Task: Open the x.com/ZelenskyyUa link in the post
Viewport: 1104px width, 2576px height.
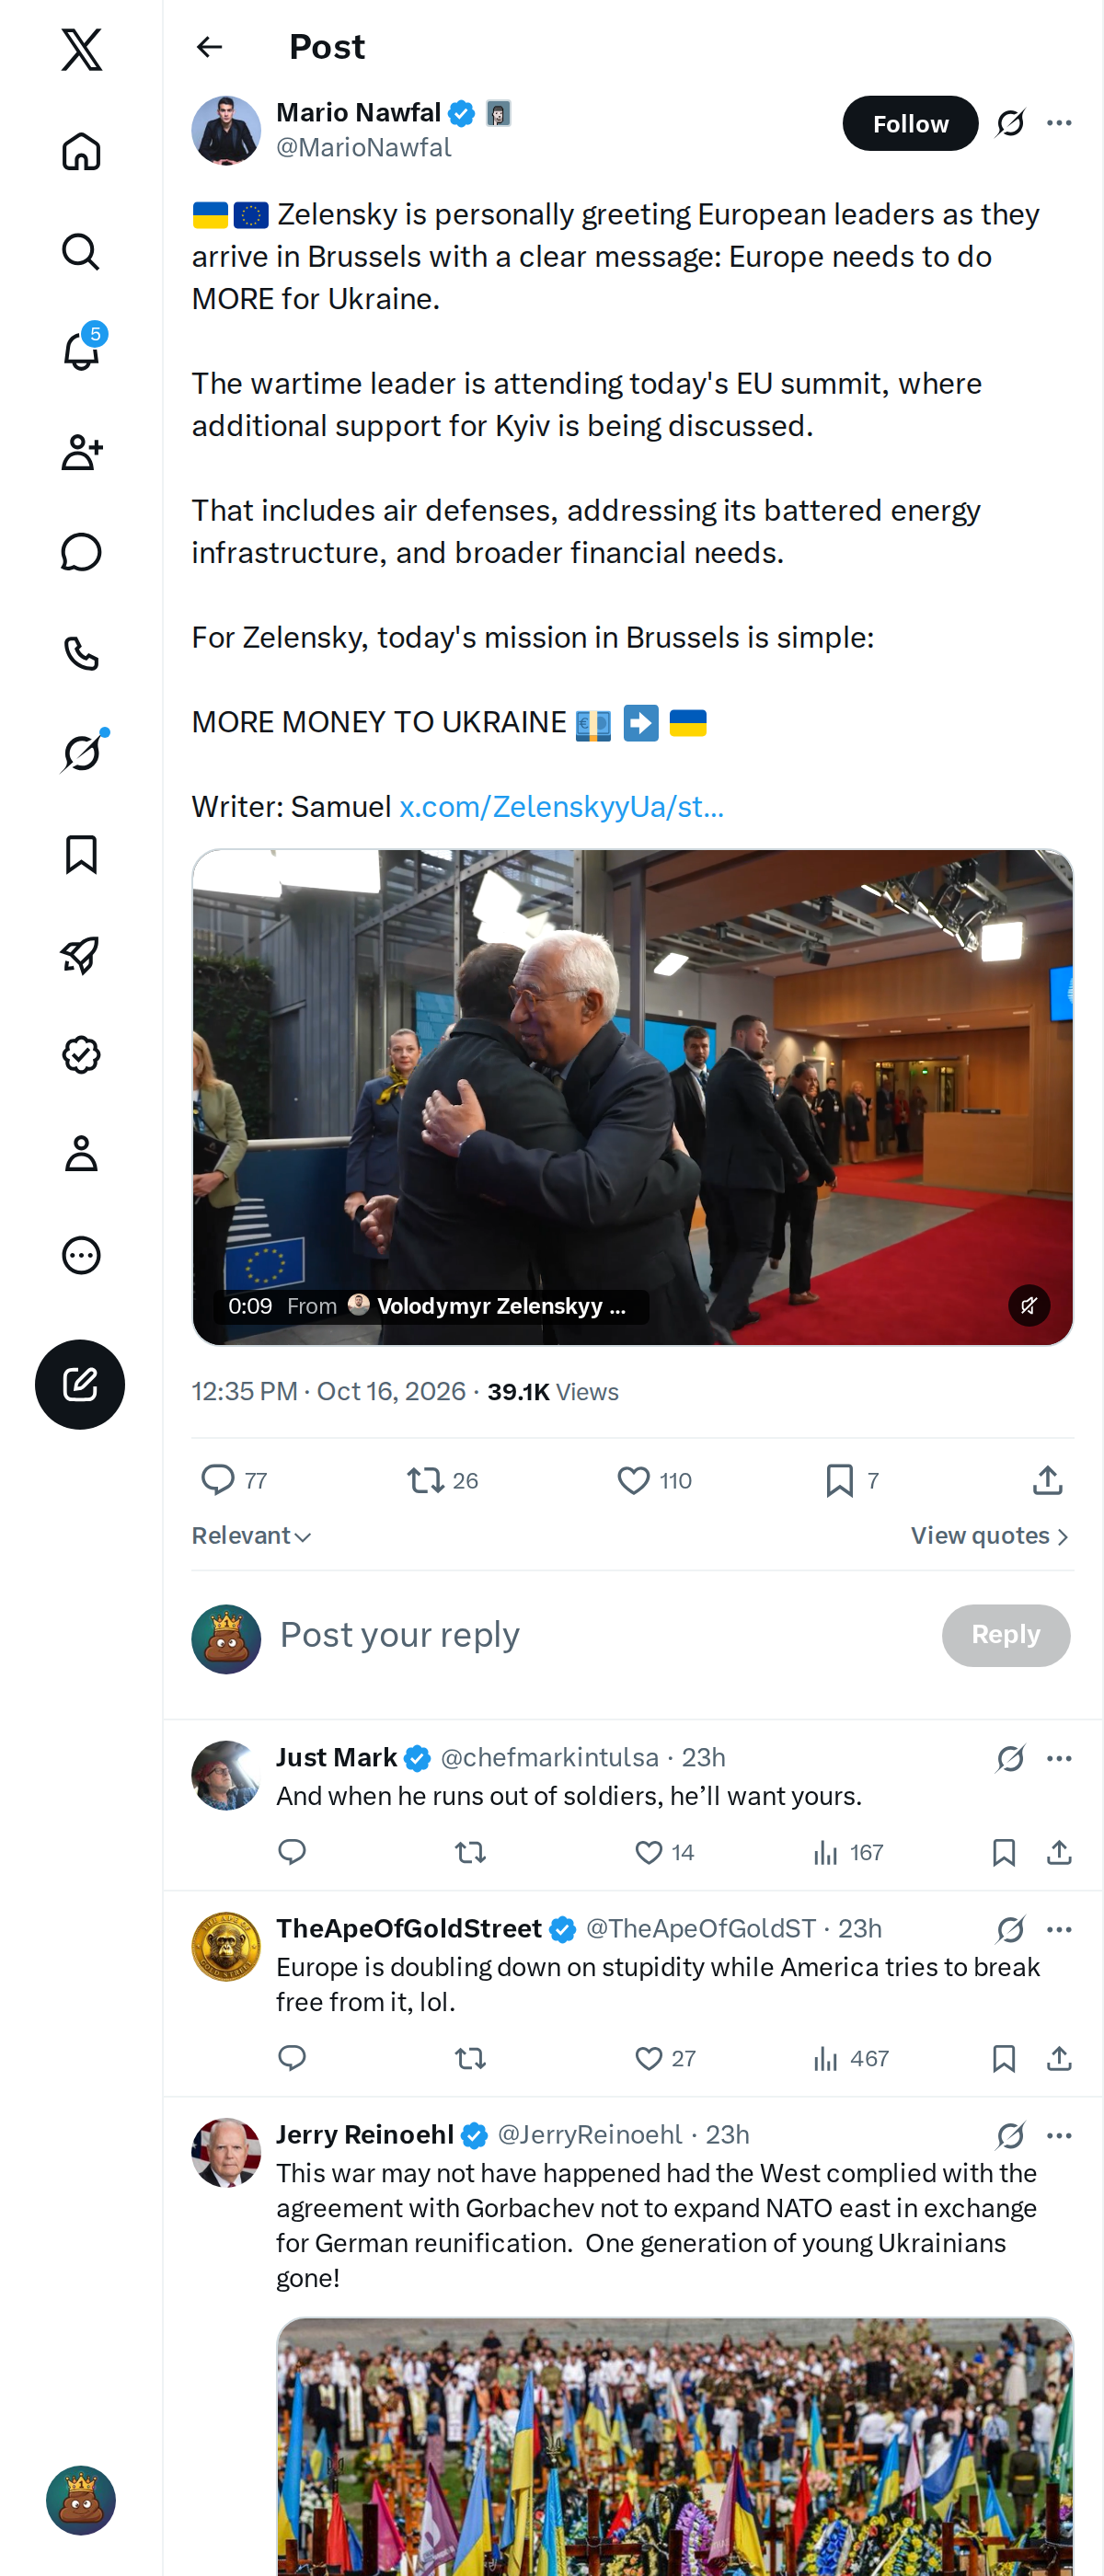Action: click(x=561, y=807)
